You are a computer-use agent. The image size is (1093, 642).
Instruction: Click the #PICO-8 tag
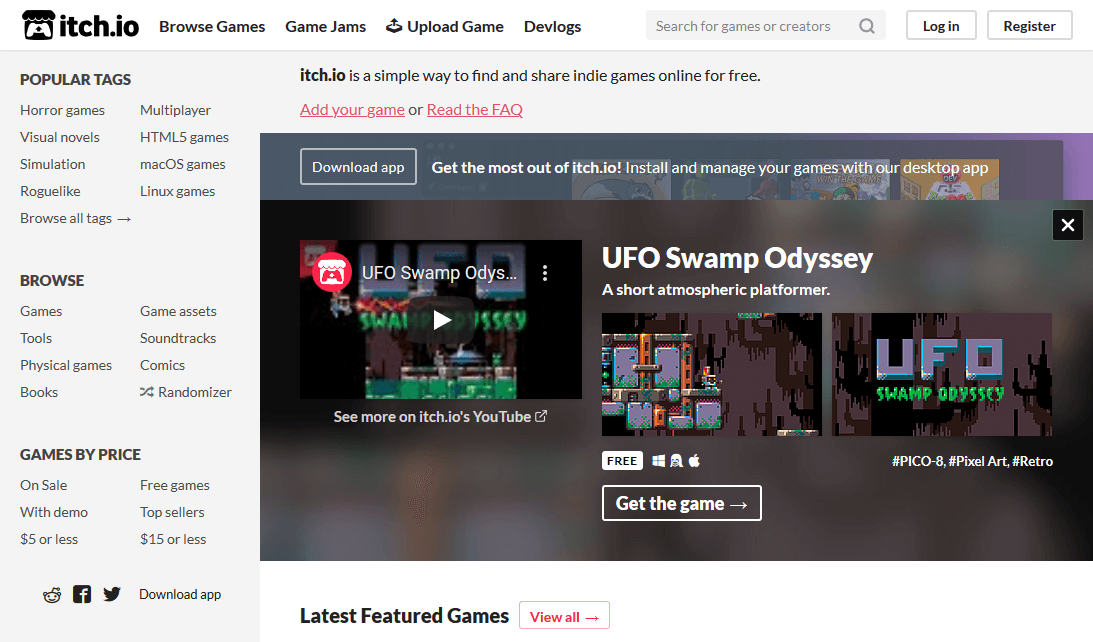(x=917, y=461)
